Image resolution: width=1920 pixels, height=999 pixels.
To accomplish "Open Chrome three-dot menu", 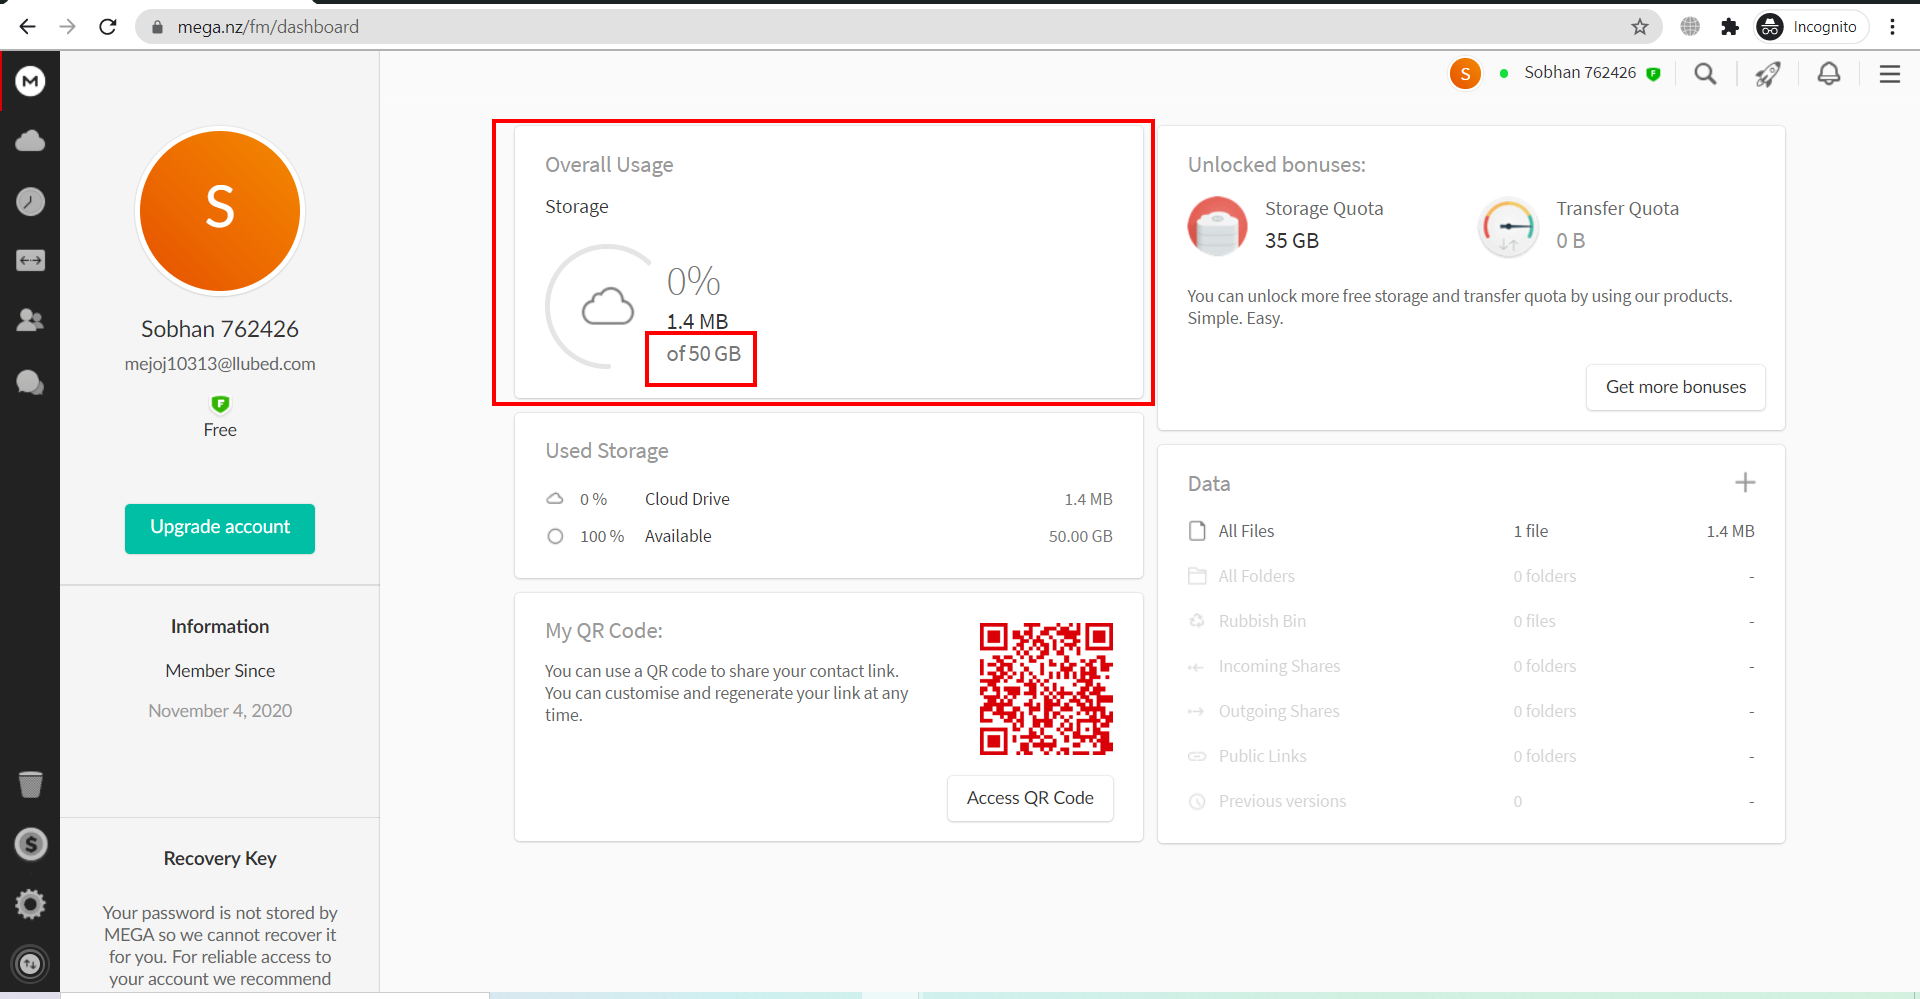I will click(x=1892, y=27).
